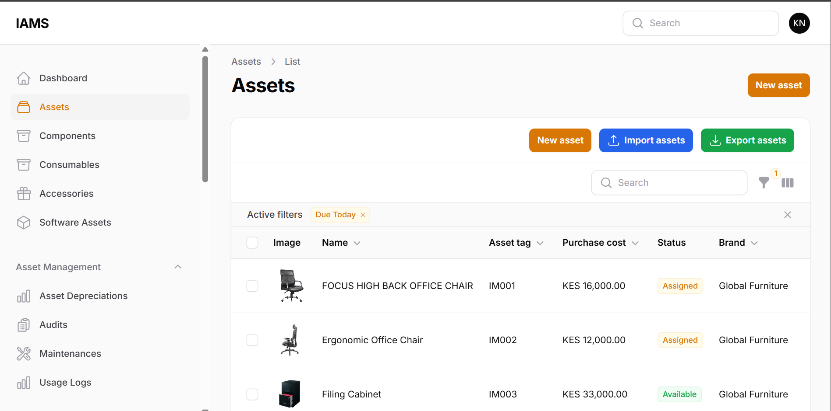Viewport: 831px width, 411px height.
Task: Sort by the Brand column header
Action: point(738,243)
